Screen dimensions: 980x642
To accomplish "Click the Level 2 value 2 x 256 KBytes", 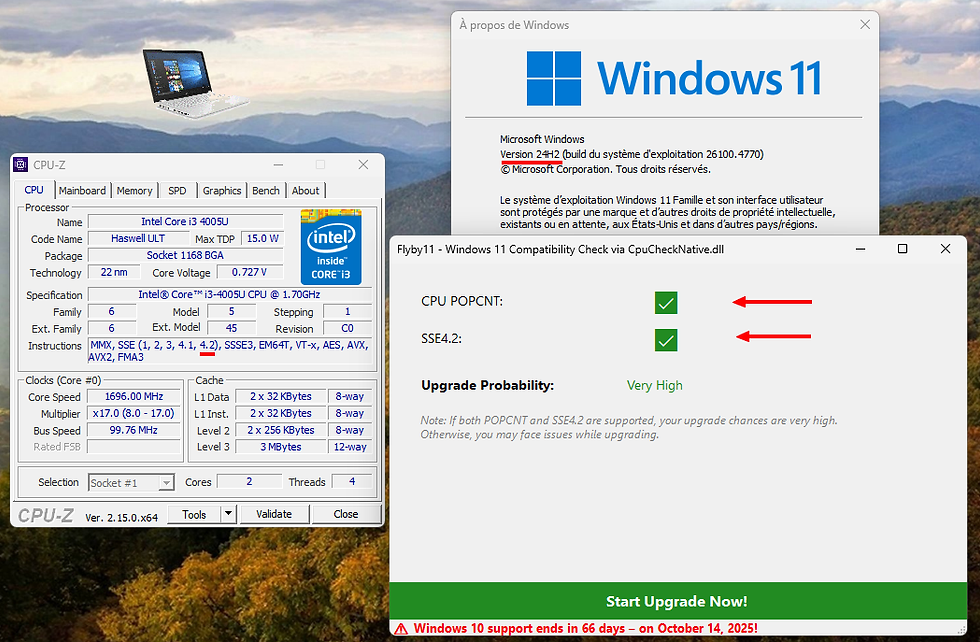I will [x=281, y=430].
